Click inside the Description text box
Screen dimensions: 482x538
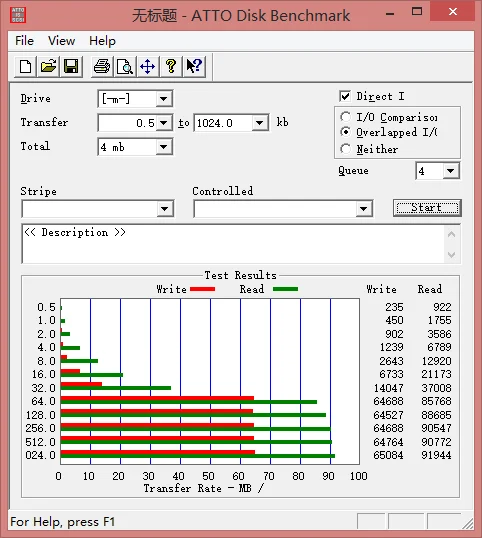point(233,244)
